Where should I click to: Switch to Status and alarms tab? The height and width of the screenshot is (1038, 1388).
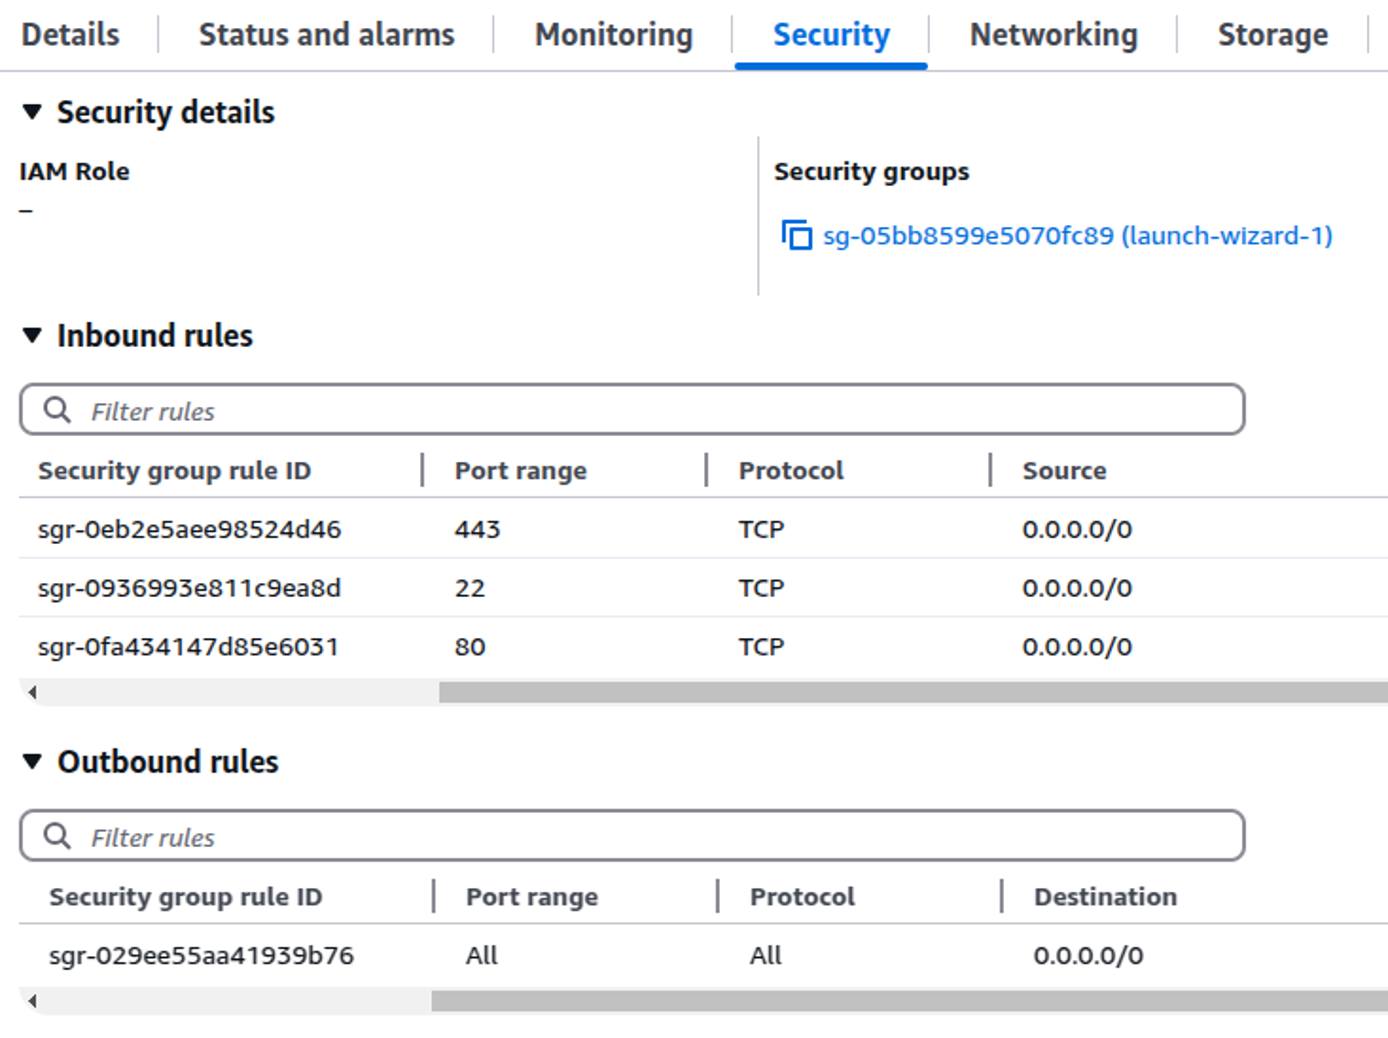(x=326, y=34)
